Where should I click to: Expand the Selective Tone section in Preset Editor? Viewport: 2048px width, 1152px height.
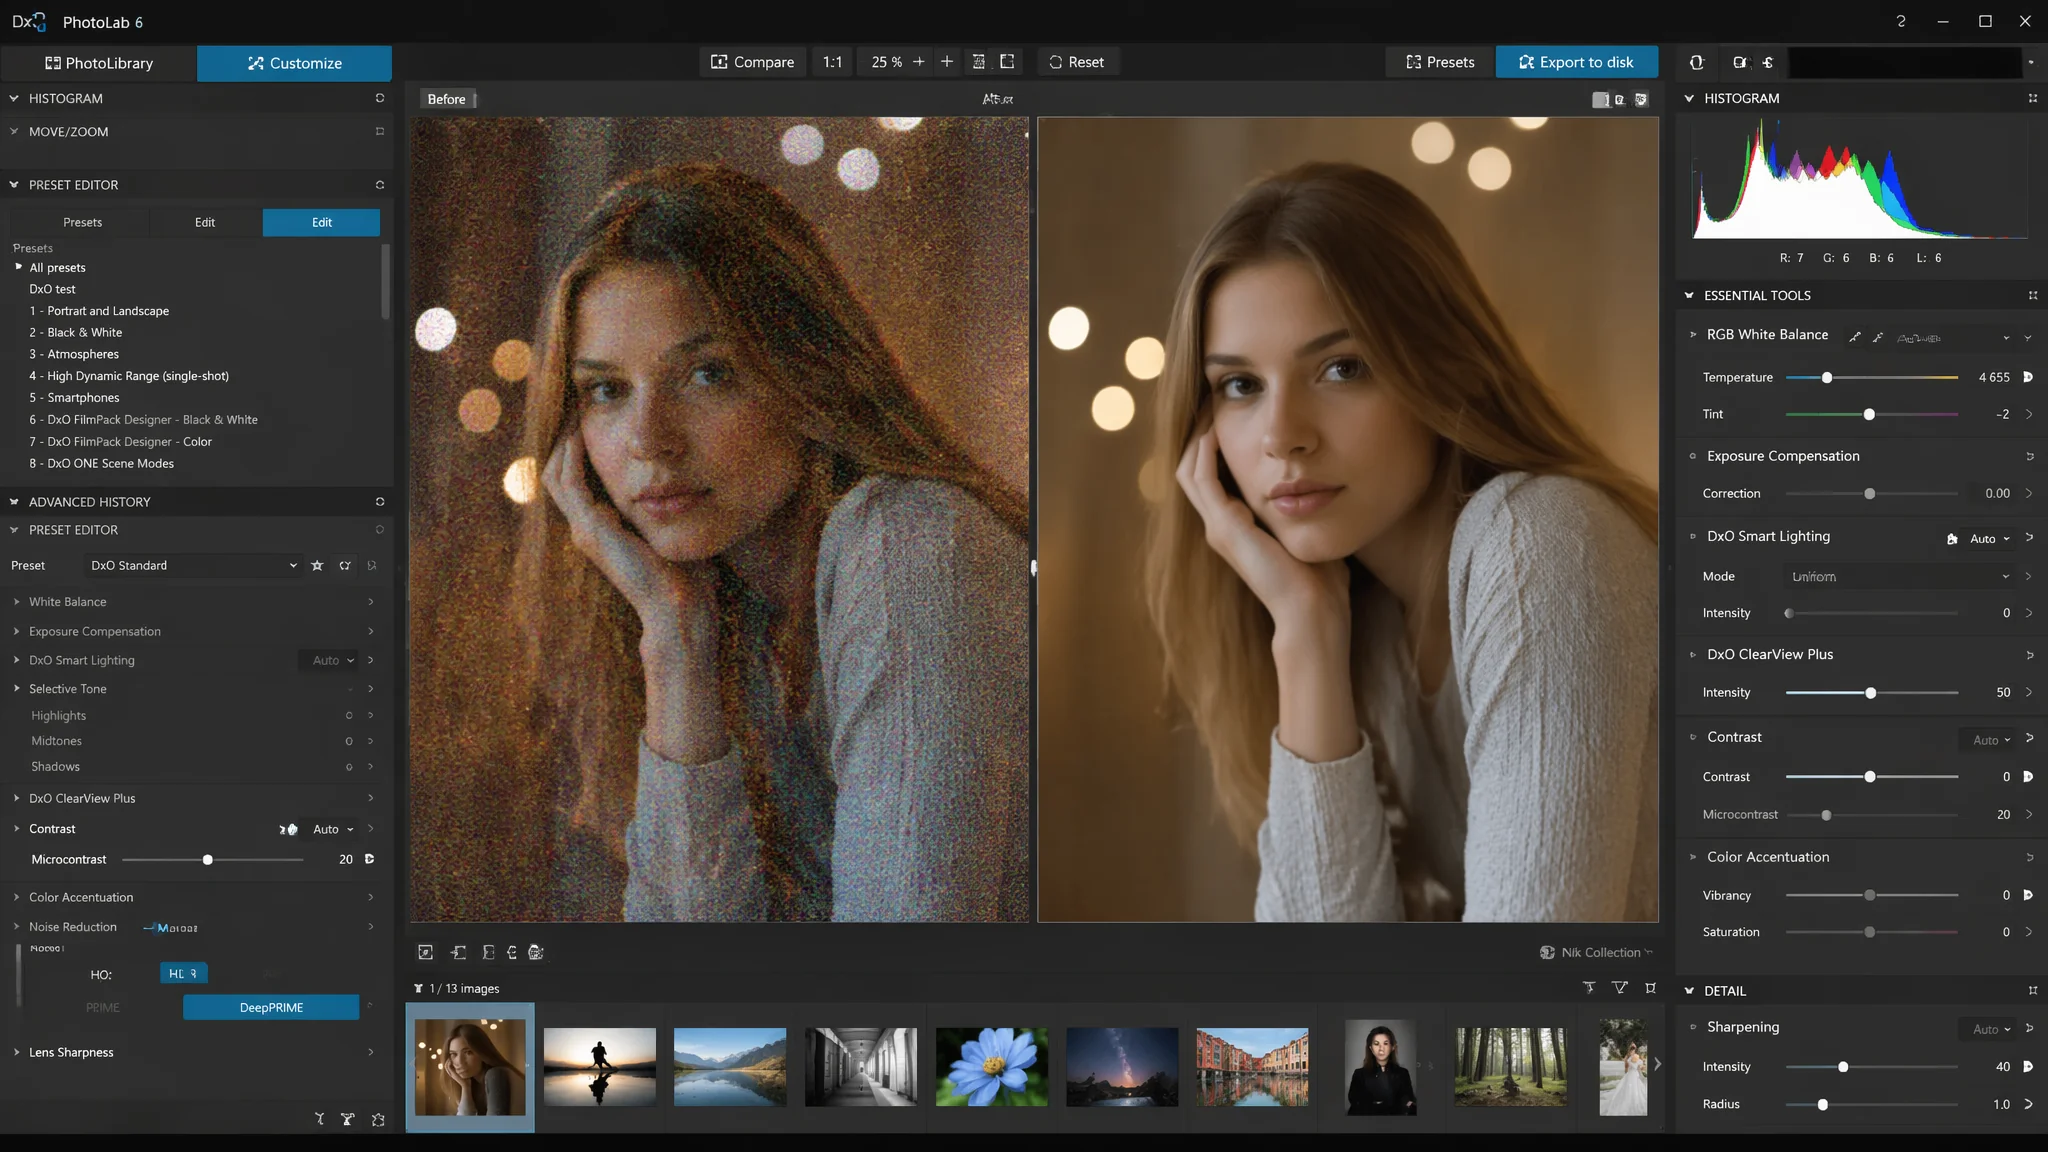point(16,688)
